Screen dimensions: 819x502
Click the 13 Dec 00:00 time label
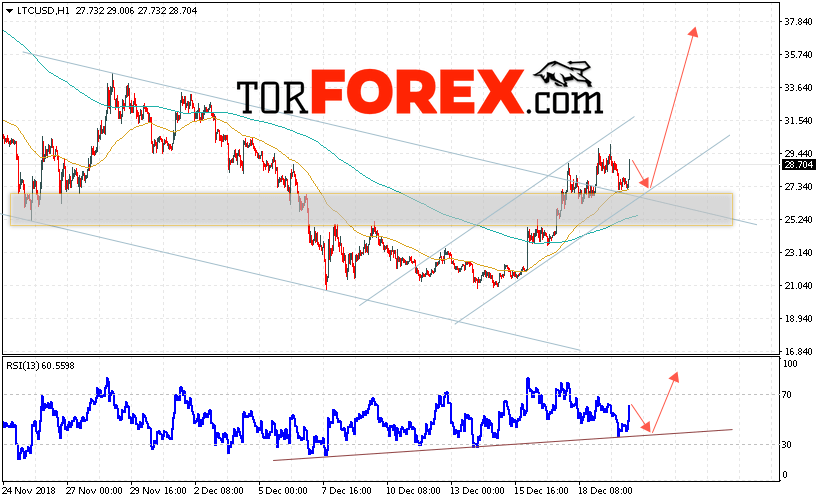pos(477,491)
